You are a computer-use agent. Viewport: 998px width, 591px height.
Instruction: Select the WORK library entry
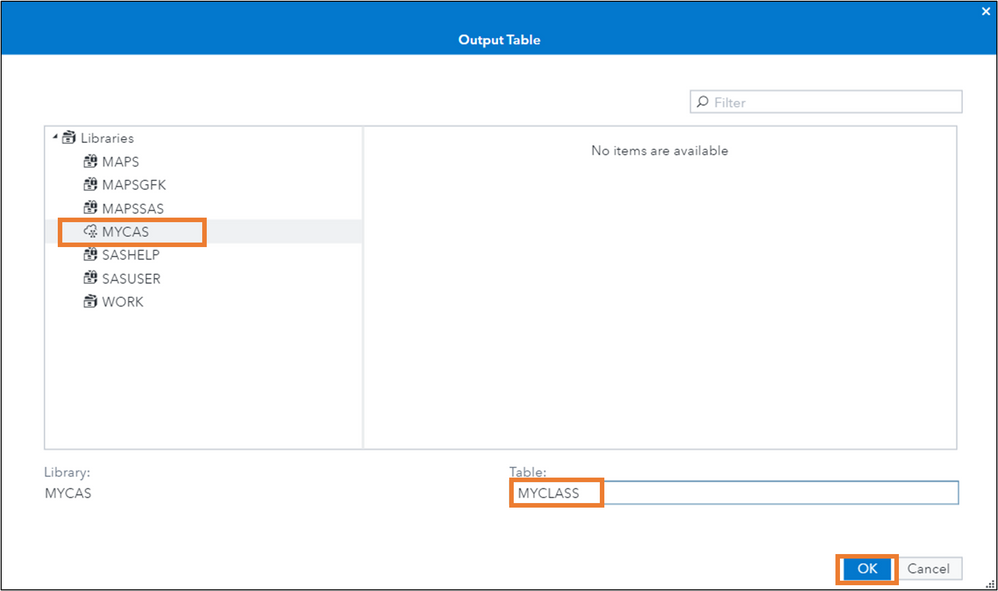tap(122, 301)
